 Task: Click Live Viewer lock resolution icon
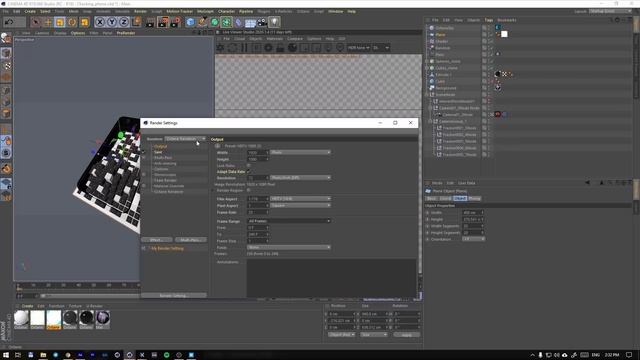(x=280, y=48)
